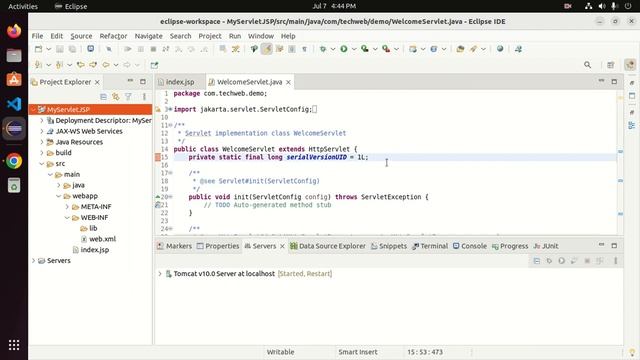Image resolution: width=640 pixels, height=360 pixels.
Task: Open Show Applications grid in dock
Action: 14,345
